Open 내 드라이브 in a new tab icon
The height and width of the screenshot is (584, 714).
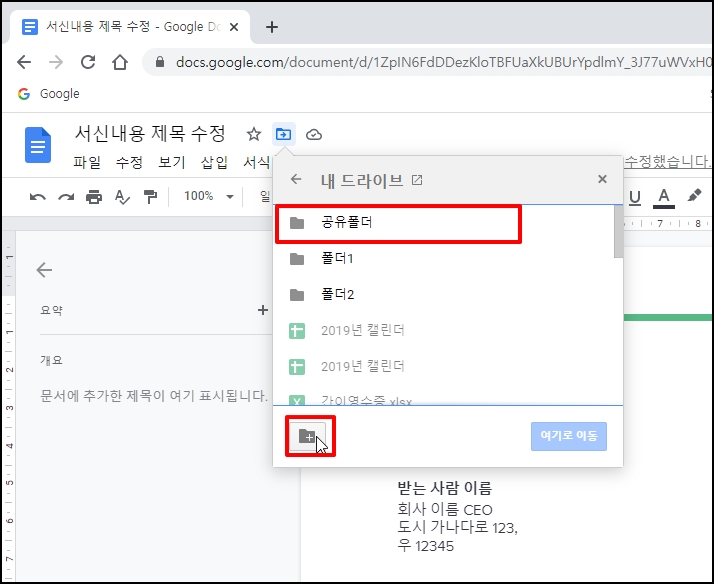(x=417, y=180)
